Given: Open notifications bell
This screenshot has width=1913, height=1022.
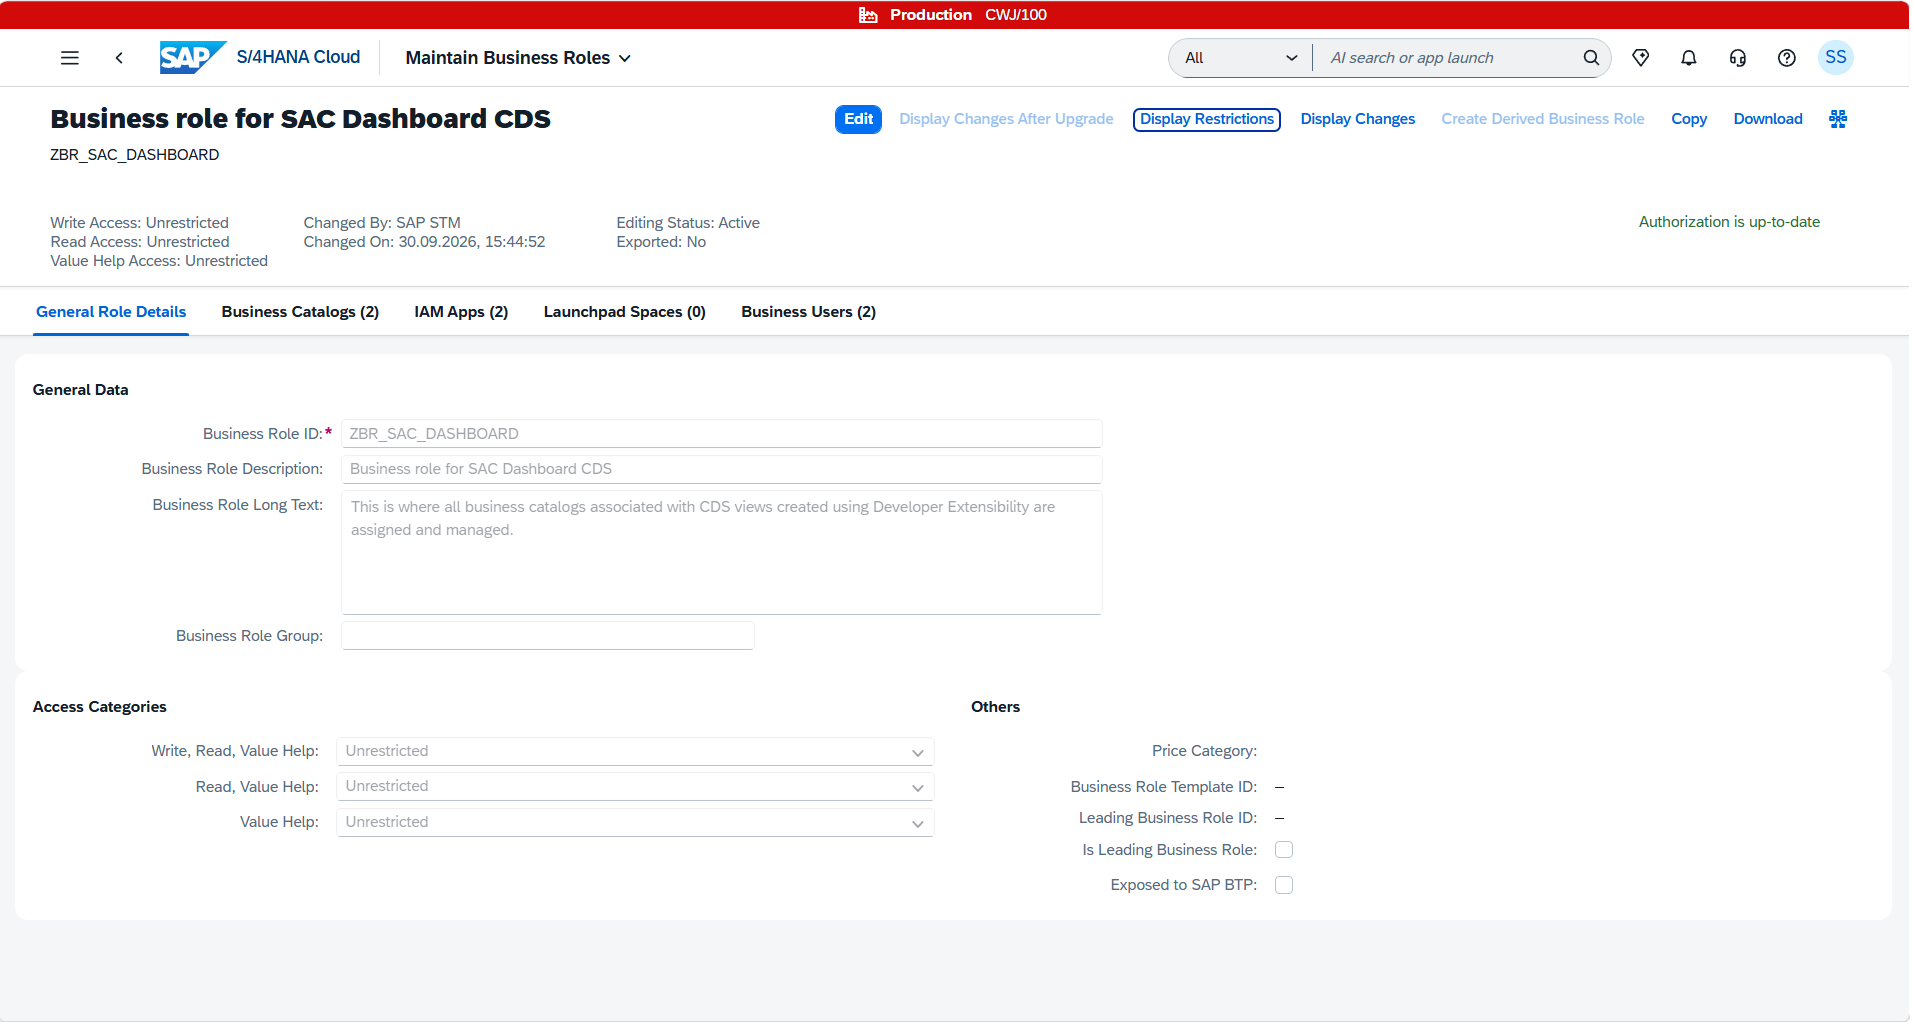Looking at the screenshot, I should (x=1689, y=58).
